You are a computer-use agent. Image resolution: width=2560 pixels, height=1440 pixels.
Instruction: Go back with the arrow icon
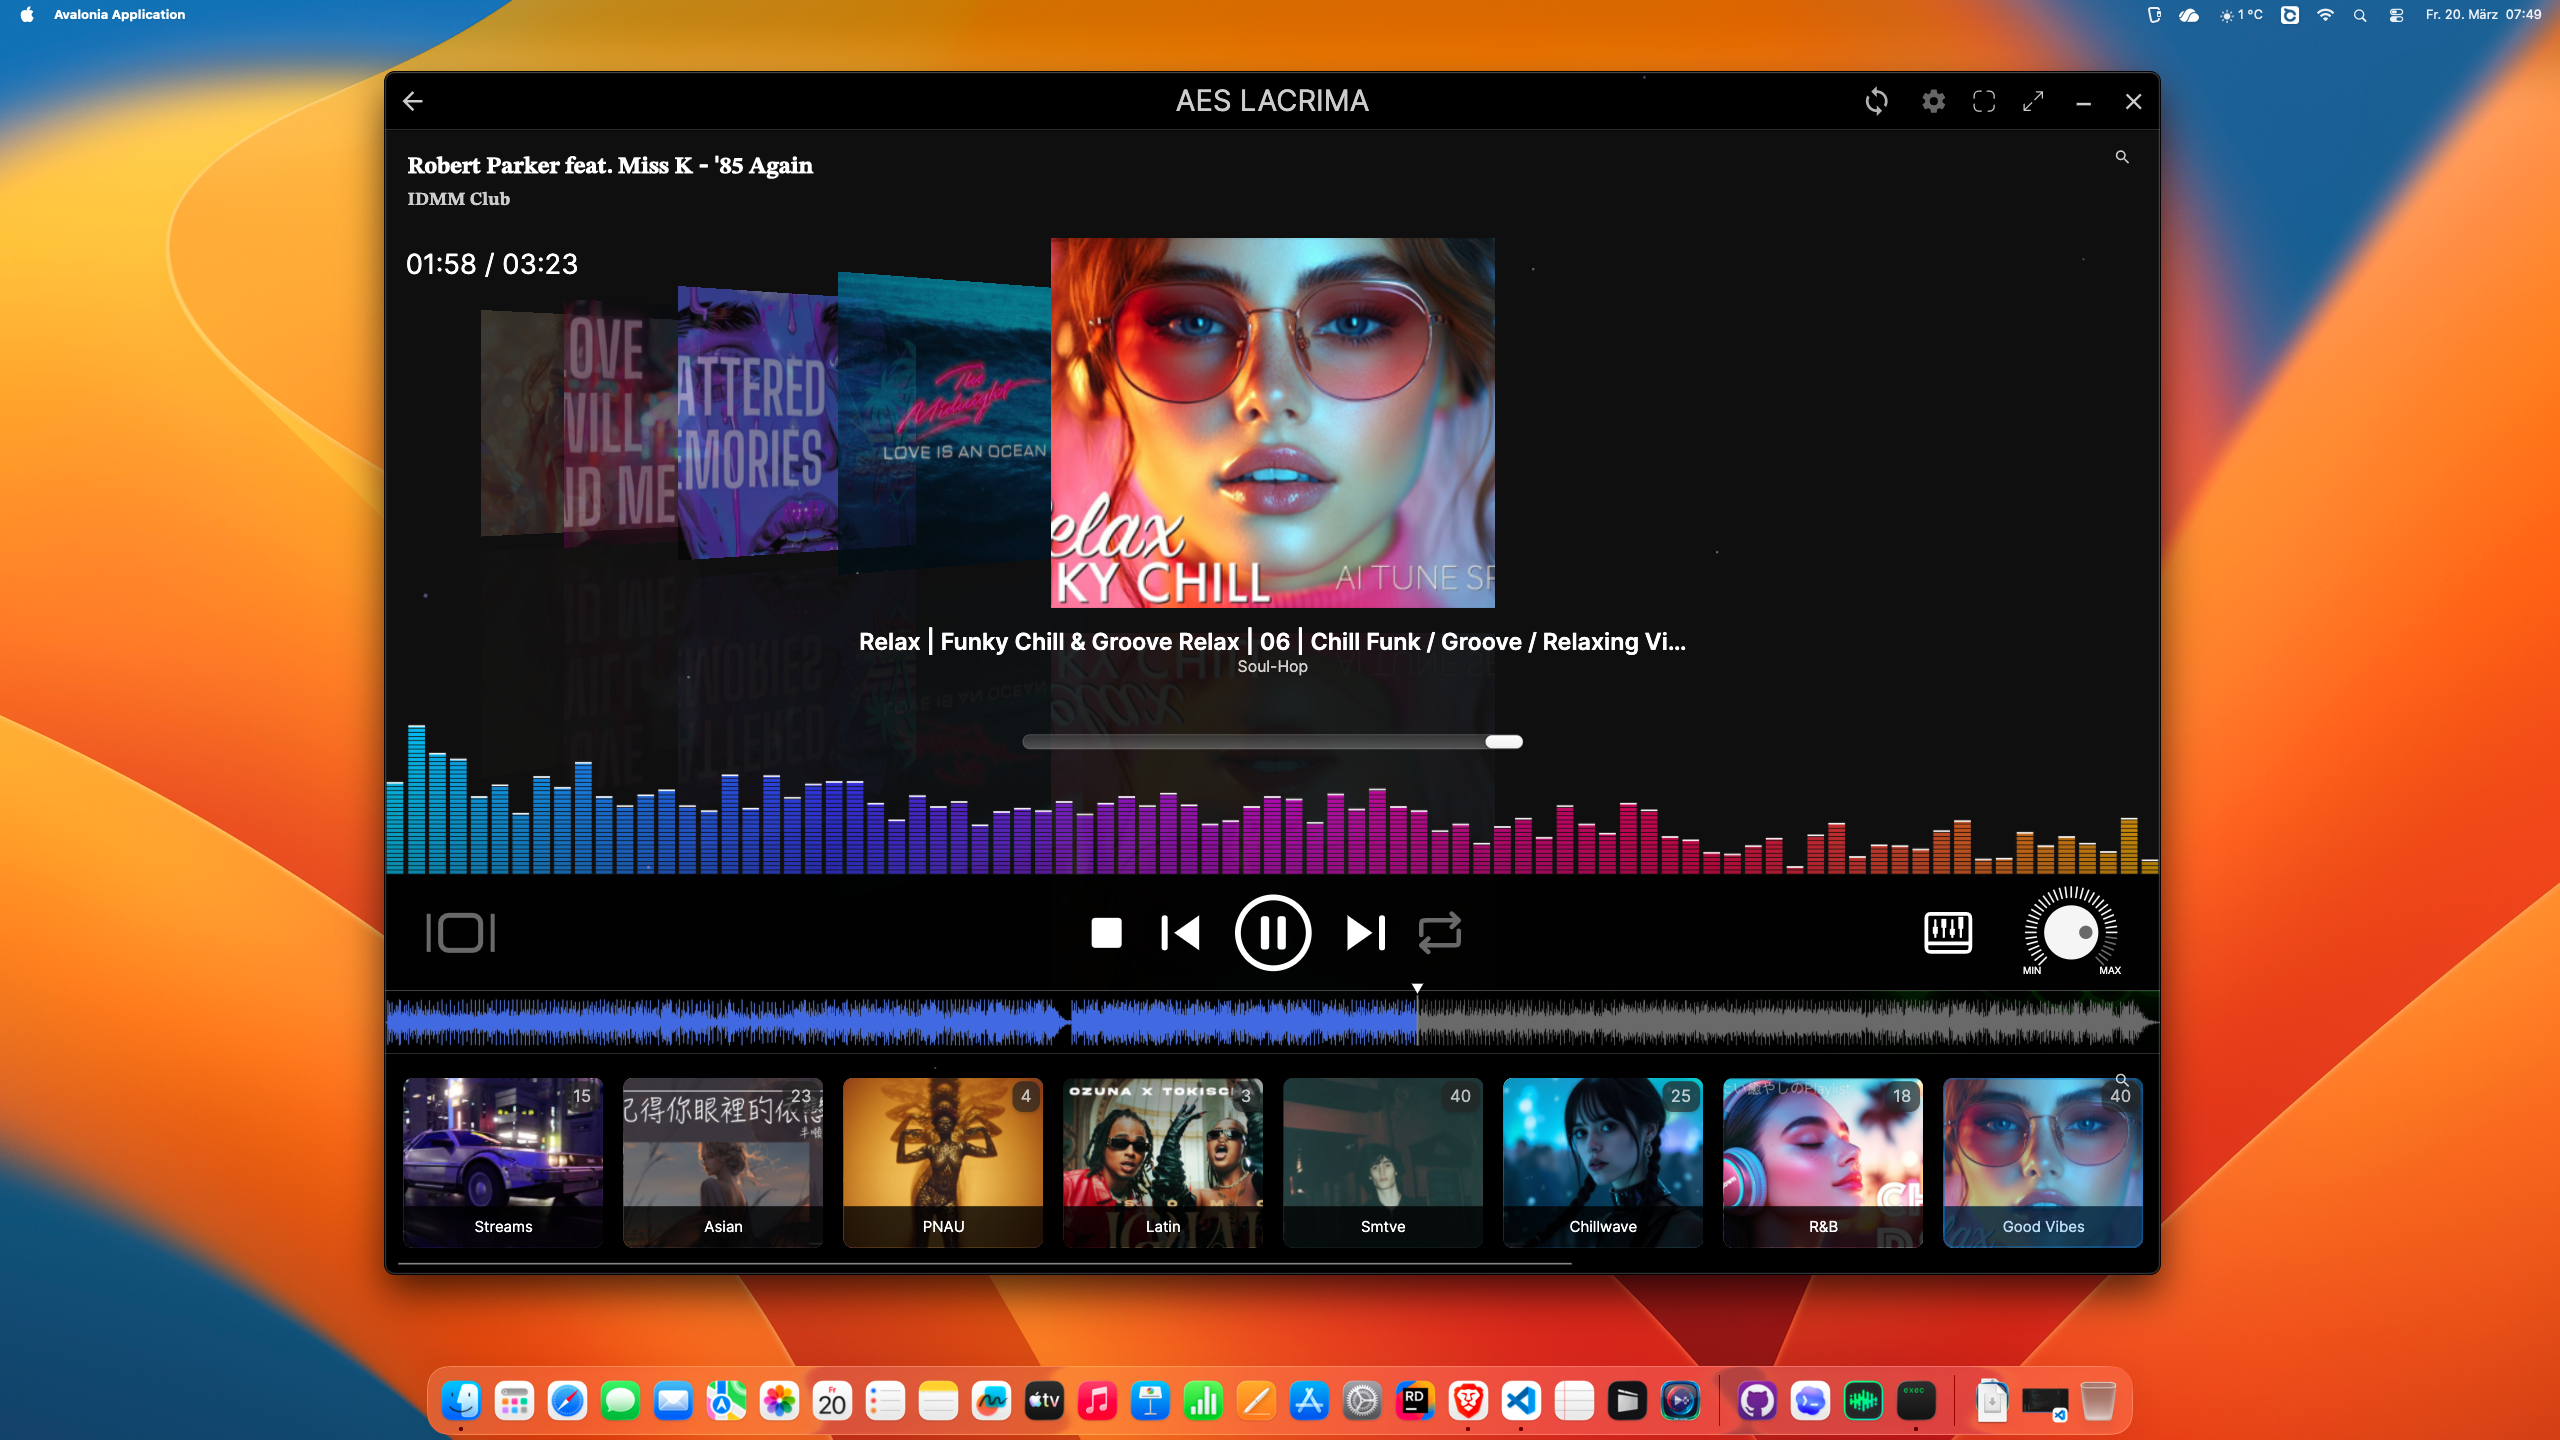tap(413, 101)
